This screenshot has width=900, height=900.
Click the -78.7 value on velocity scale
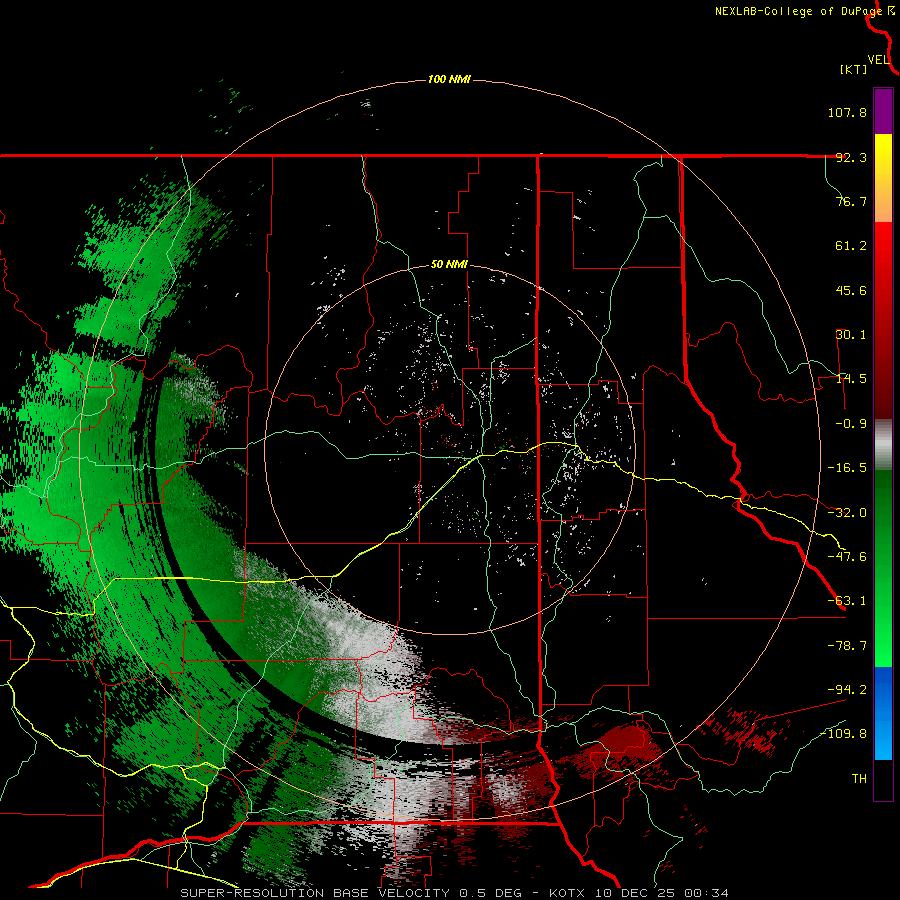click(x=847, y=646)
